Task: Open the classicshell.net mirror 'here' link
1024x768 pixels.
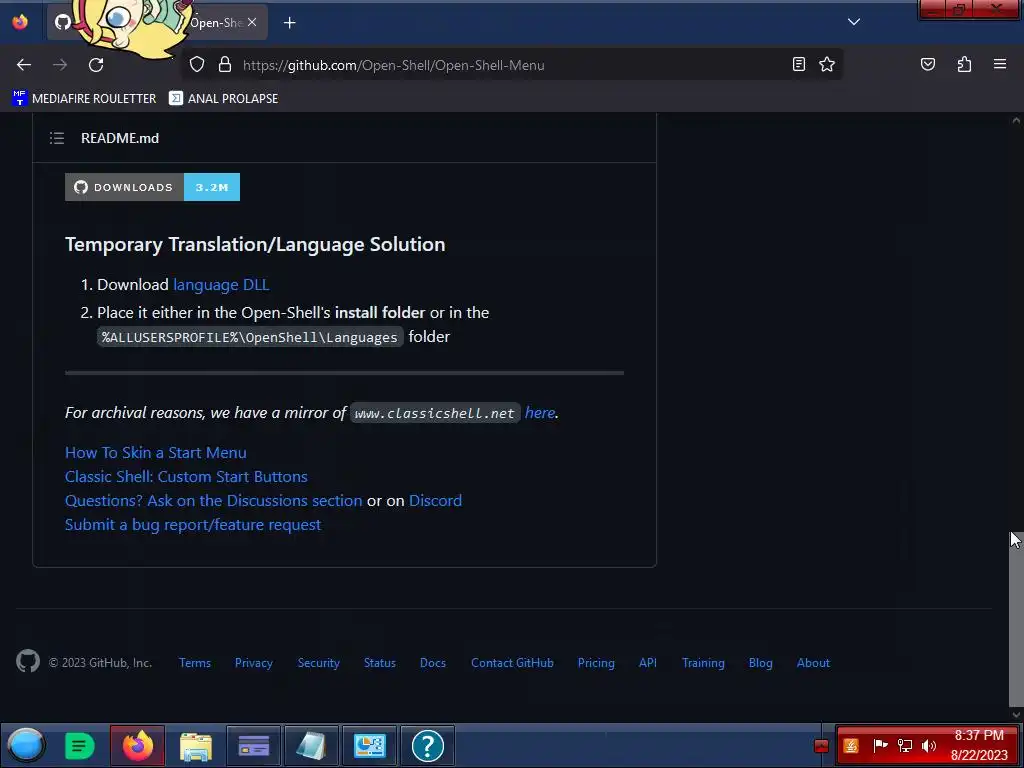Action: coord(539,413)
